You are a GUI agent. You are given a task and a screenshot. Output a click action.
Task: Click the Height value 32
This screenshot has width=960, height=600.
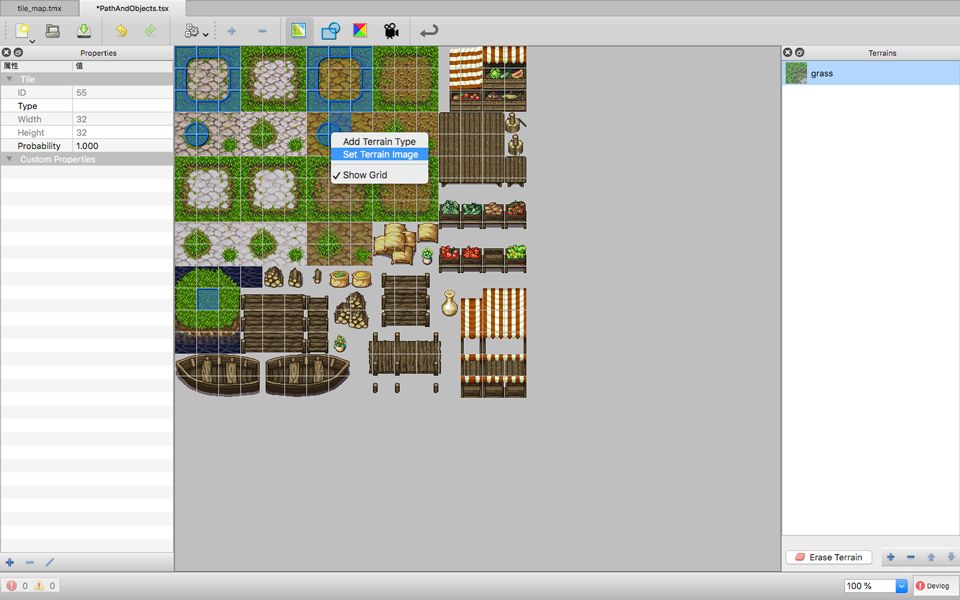(81, 133)
